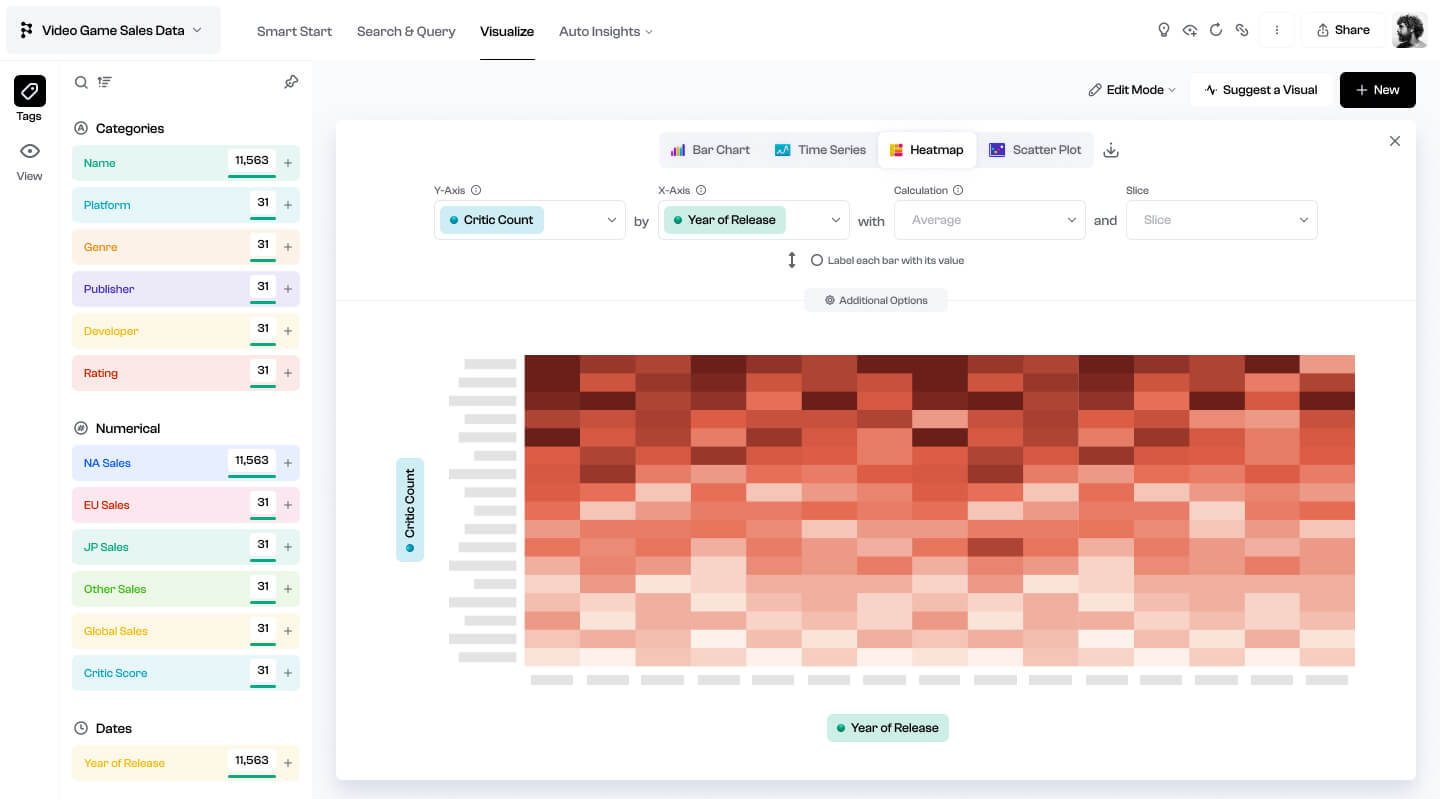Click the sort fields icon beside the search

tap(104, 82)
